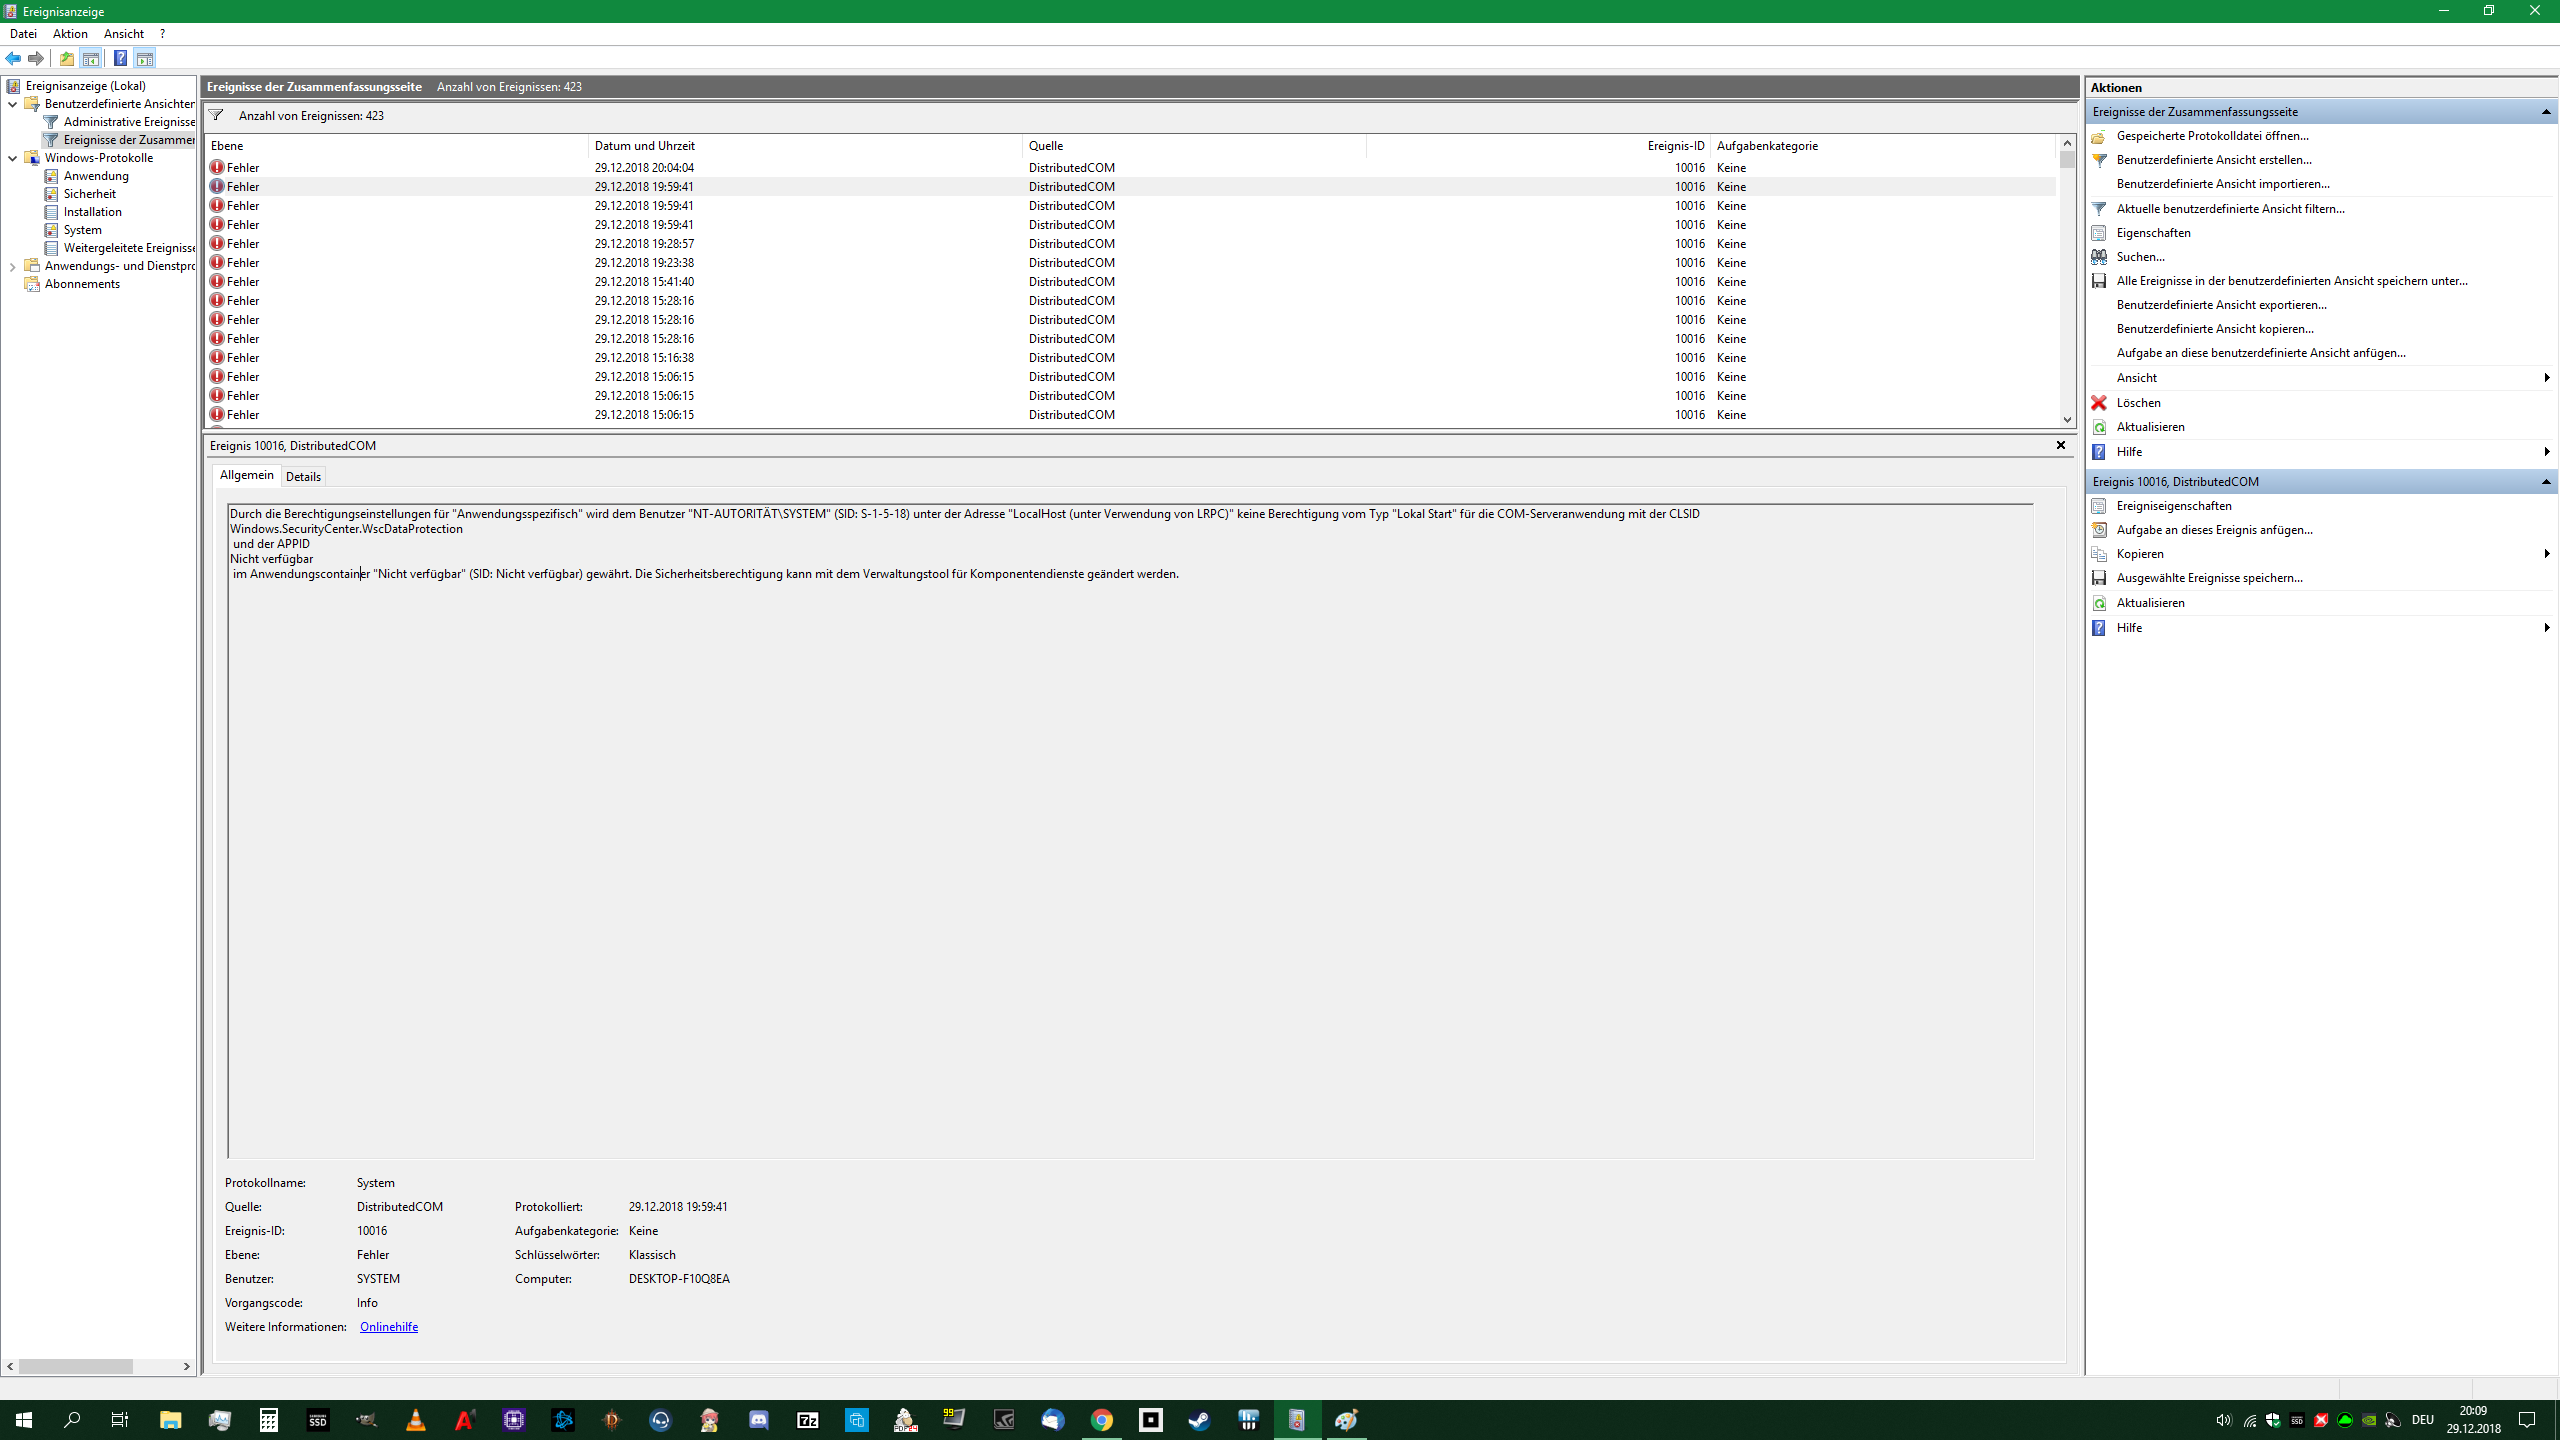Expand Anwendungs- und Dienstprotokolle node
This screenshot has width=2560, height=1440.
pos(13,266)
